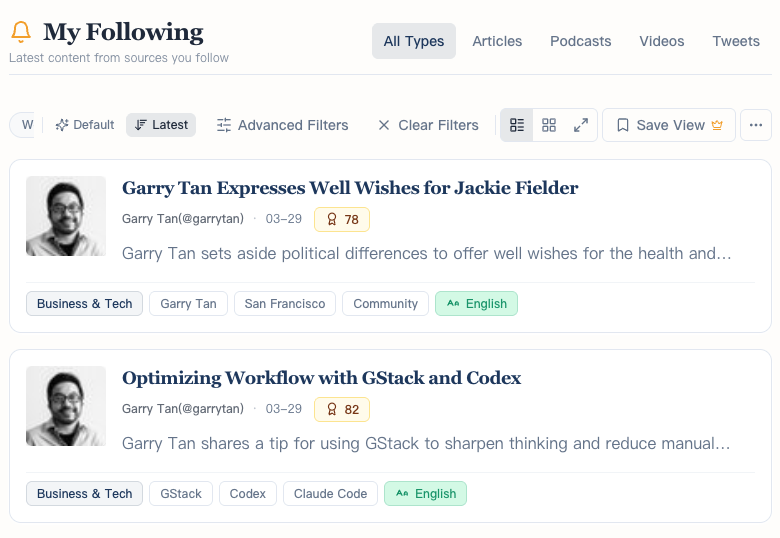Open the three-dots more options menu

756,125
